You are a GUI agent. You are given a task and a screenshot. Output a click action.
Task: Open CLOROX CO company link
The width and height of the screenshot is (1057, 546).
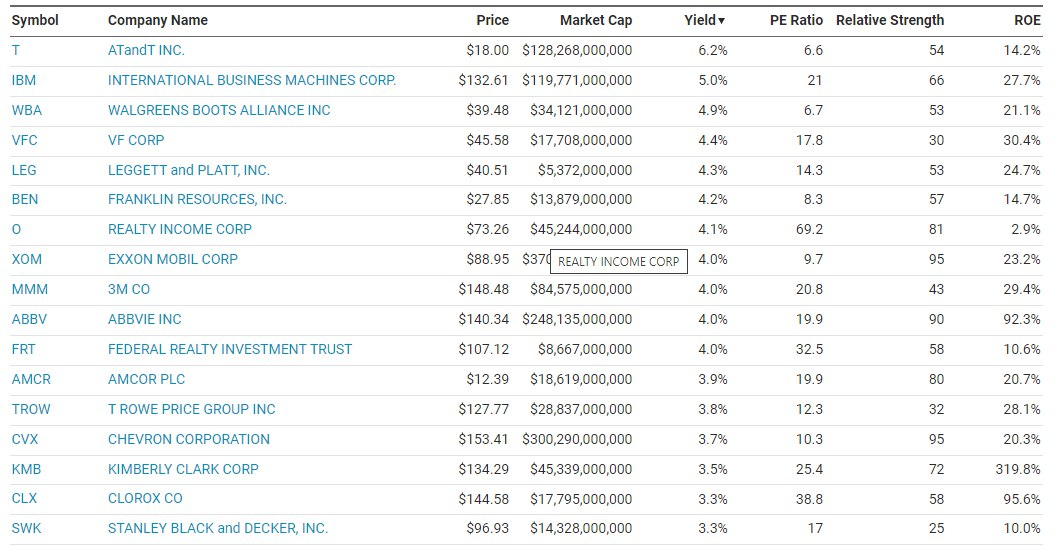click(146, 498)
